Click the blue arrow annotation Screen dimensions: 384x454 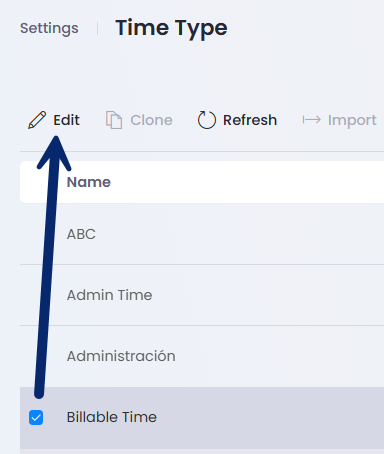point(51,267)
